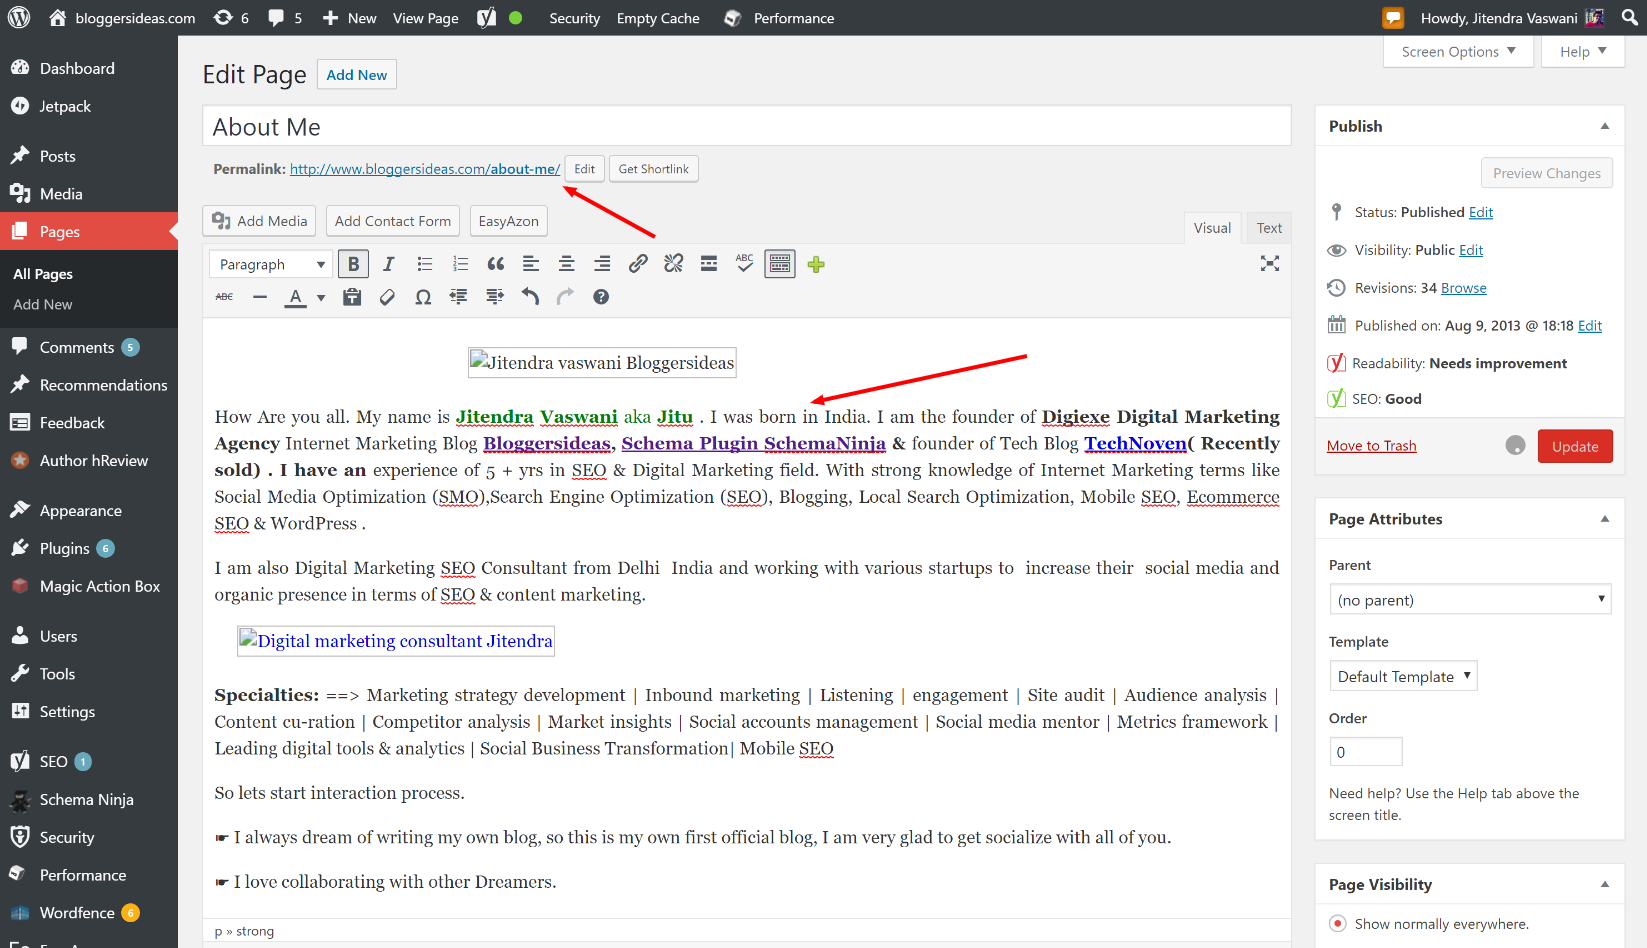Click the Move to Trash link
This screenshot has width=1647, height=948.
(x=1371, y=446)
